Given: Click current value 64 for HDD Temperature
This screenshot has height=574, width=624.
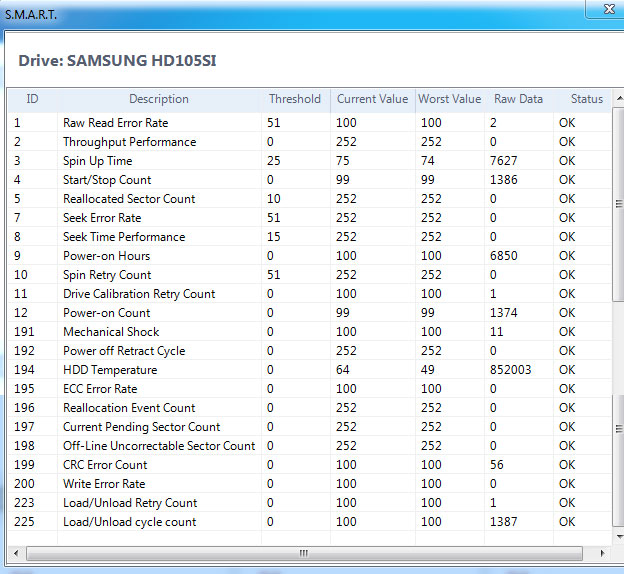Looking at the screenshot, I should coord(343,370).
